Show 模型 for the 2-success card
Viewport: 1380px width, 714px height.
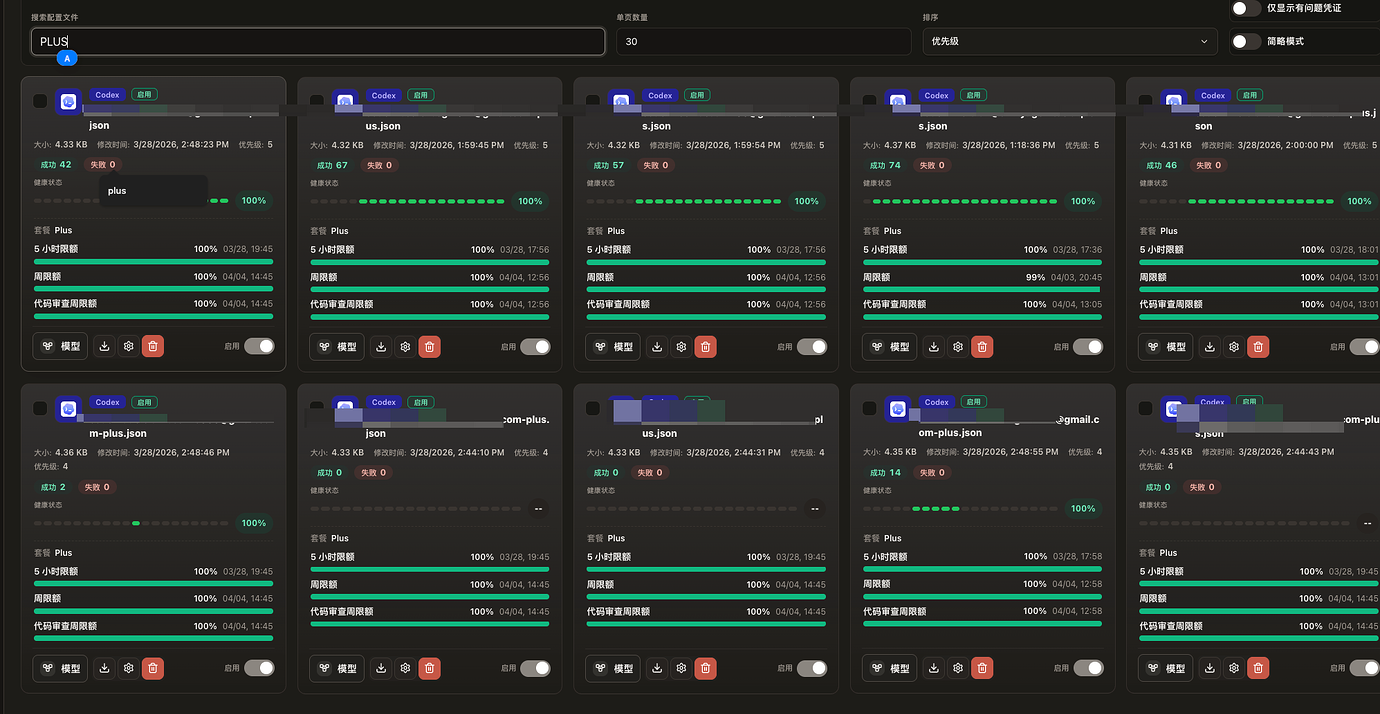coord(61,668)
